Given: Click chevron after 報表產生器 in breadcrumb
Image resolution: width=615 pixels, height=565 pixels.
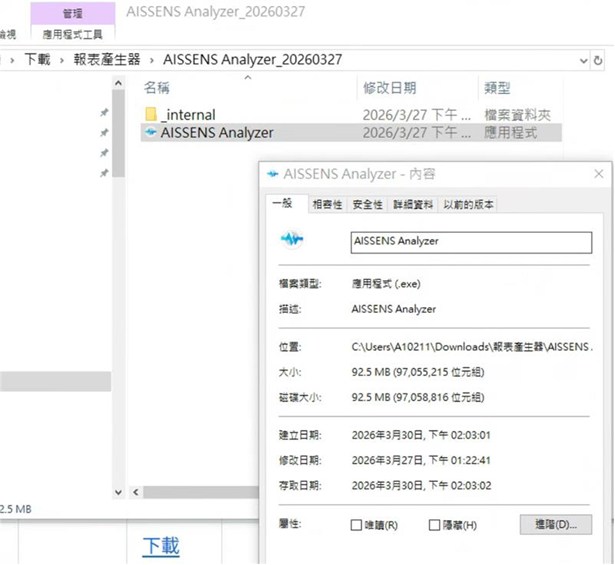Looking at the screenshot, I should 151,60.
